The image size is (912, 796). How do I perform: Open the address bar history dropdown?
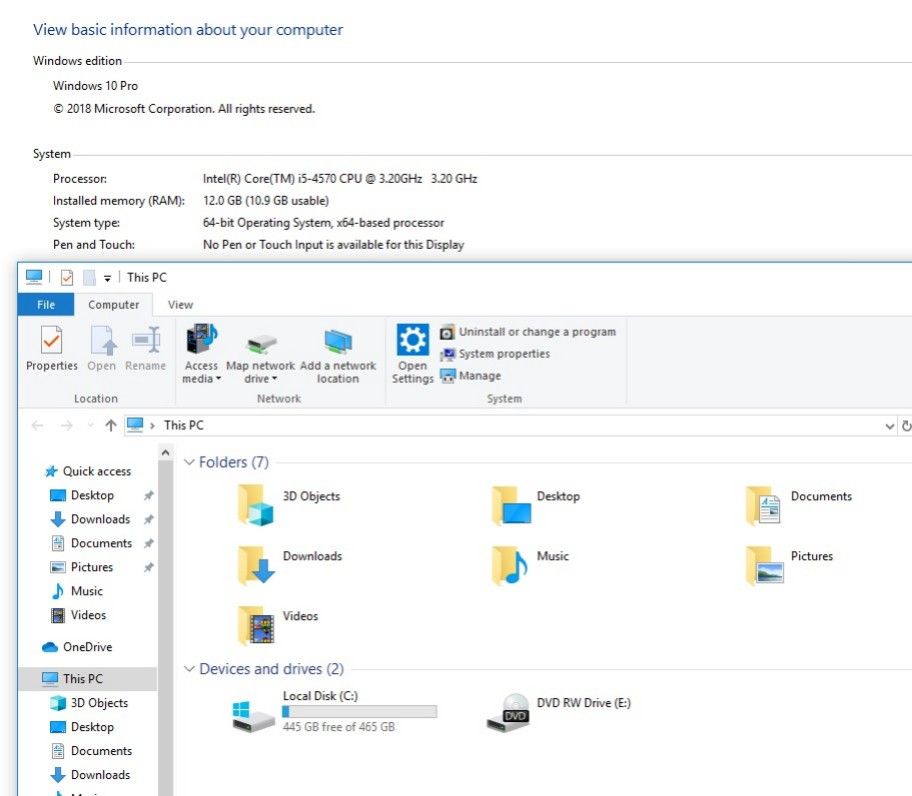tap(889, 426)
